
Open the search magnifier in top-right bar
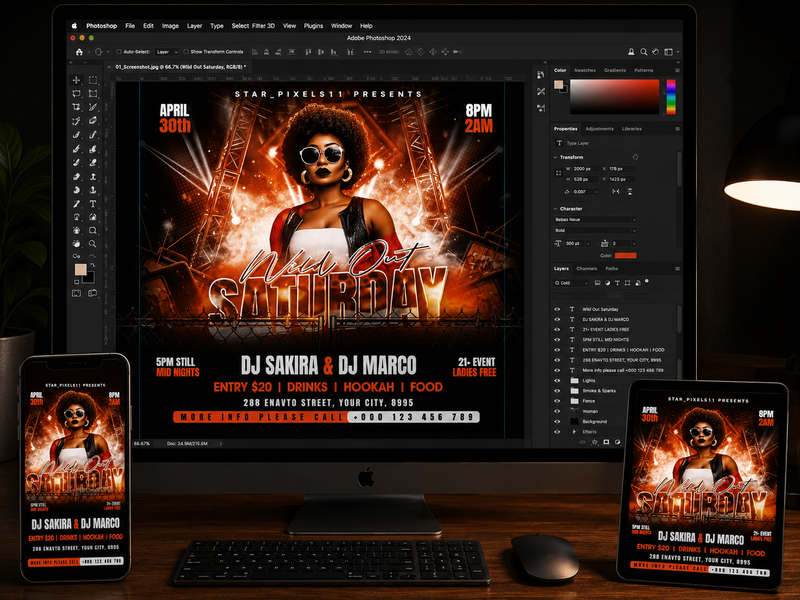pyautogui.click(x=644, y=52)
